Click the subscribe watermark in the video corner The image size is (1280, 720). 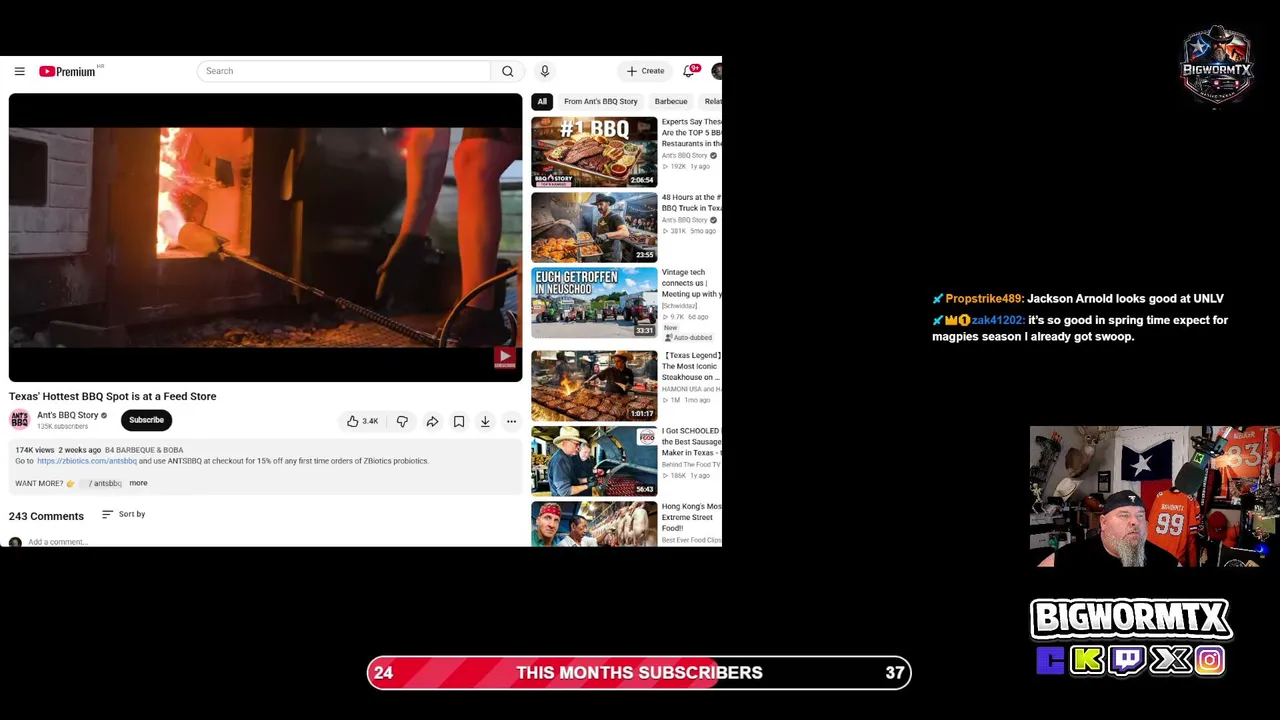[504, 357]
